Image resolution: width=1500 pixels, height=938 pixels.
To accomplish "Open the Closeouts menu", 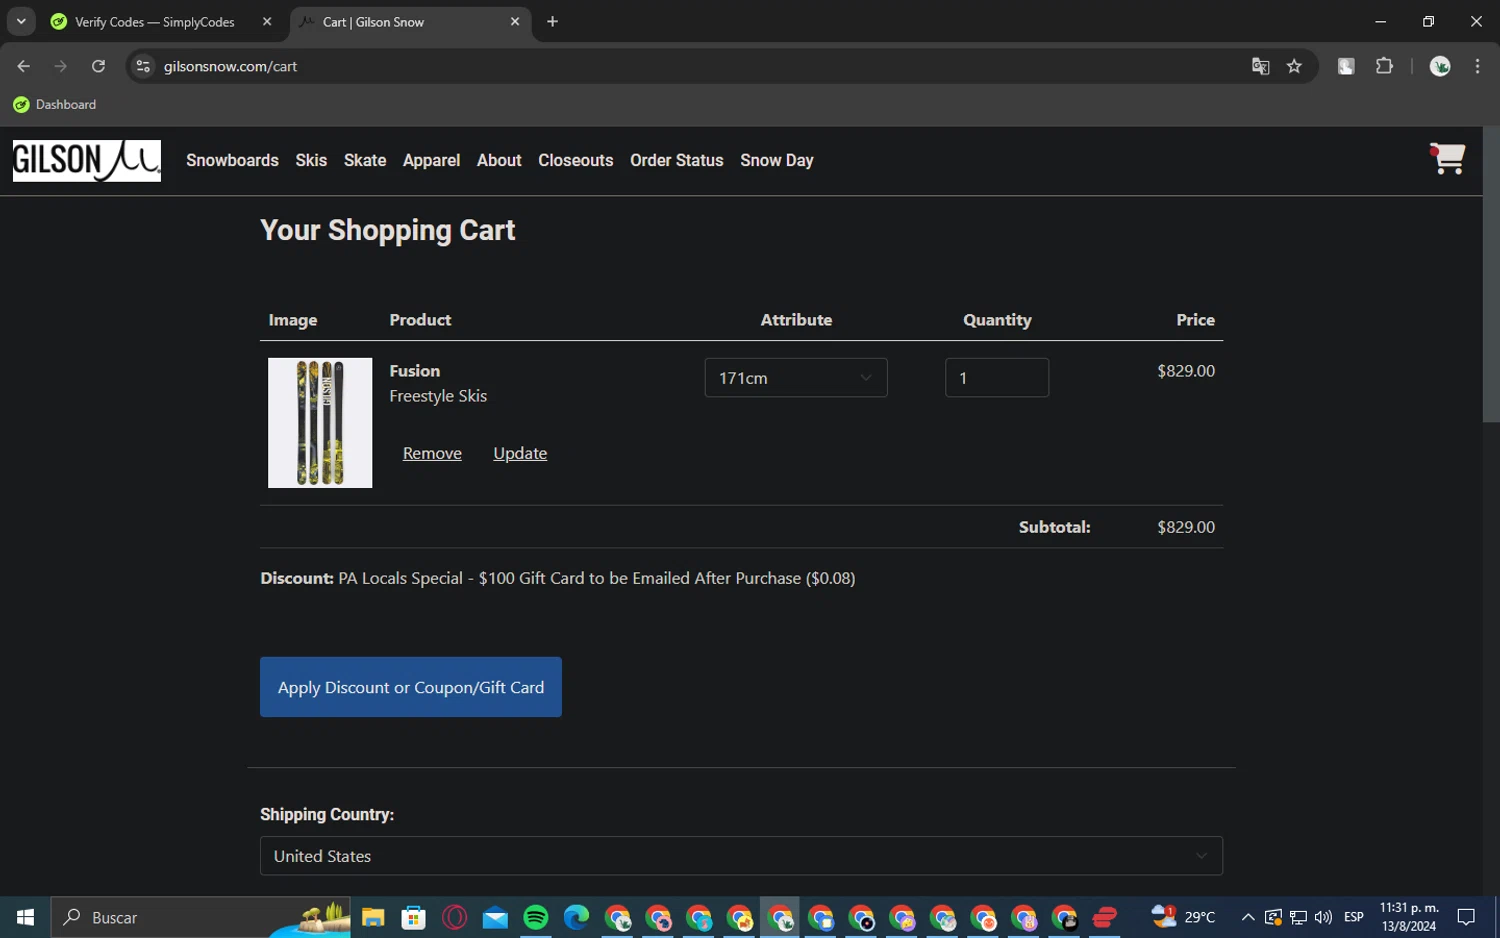I will point(575,160).
